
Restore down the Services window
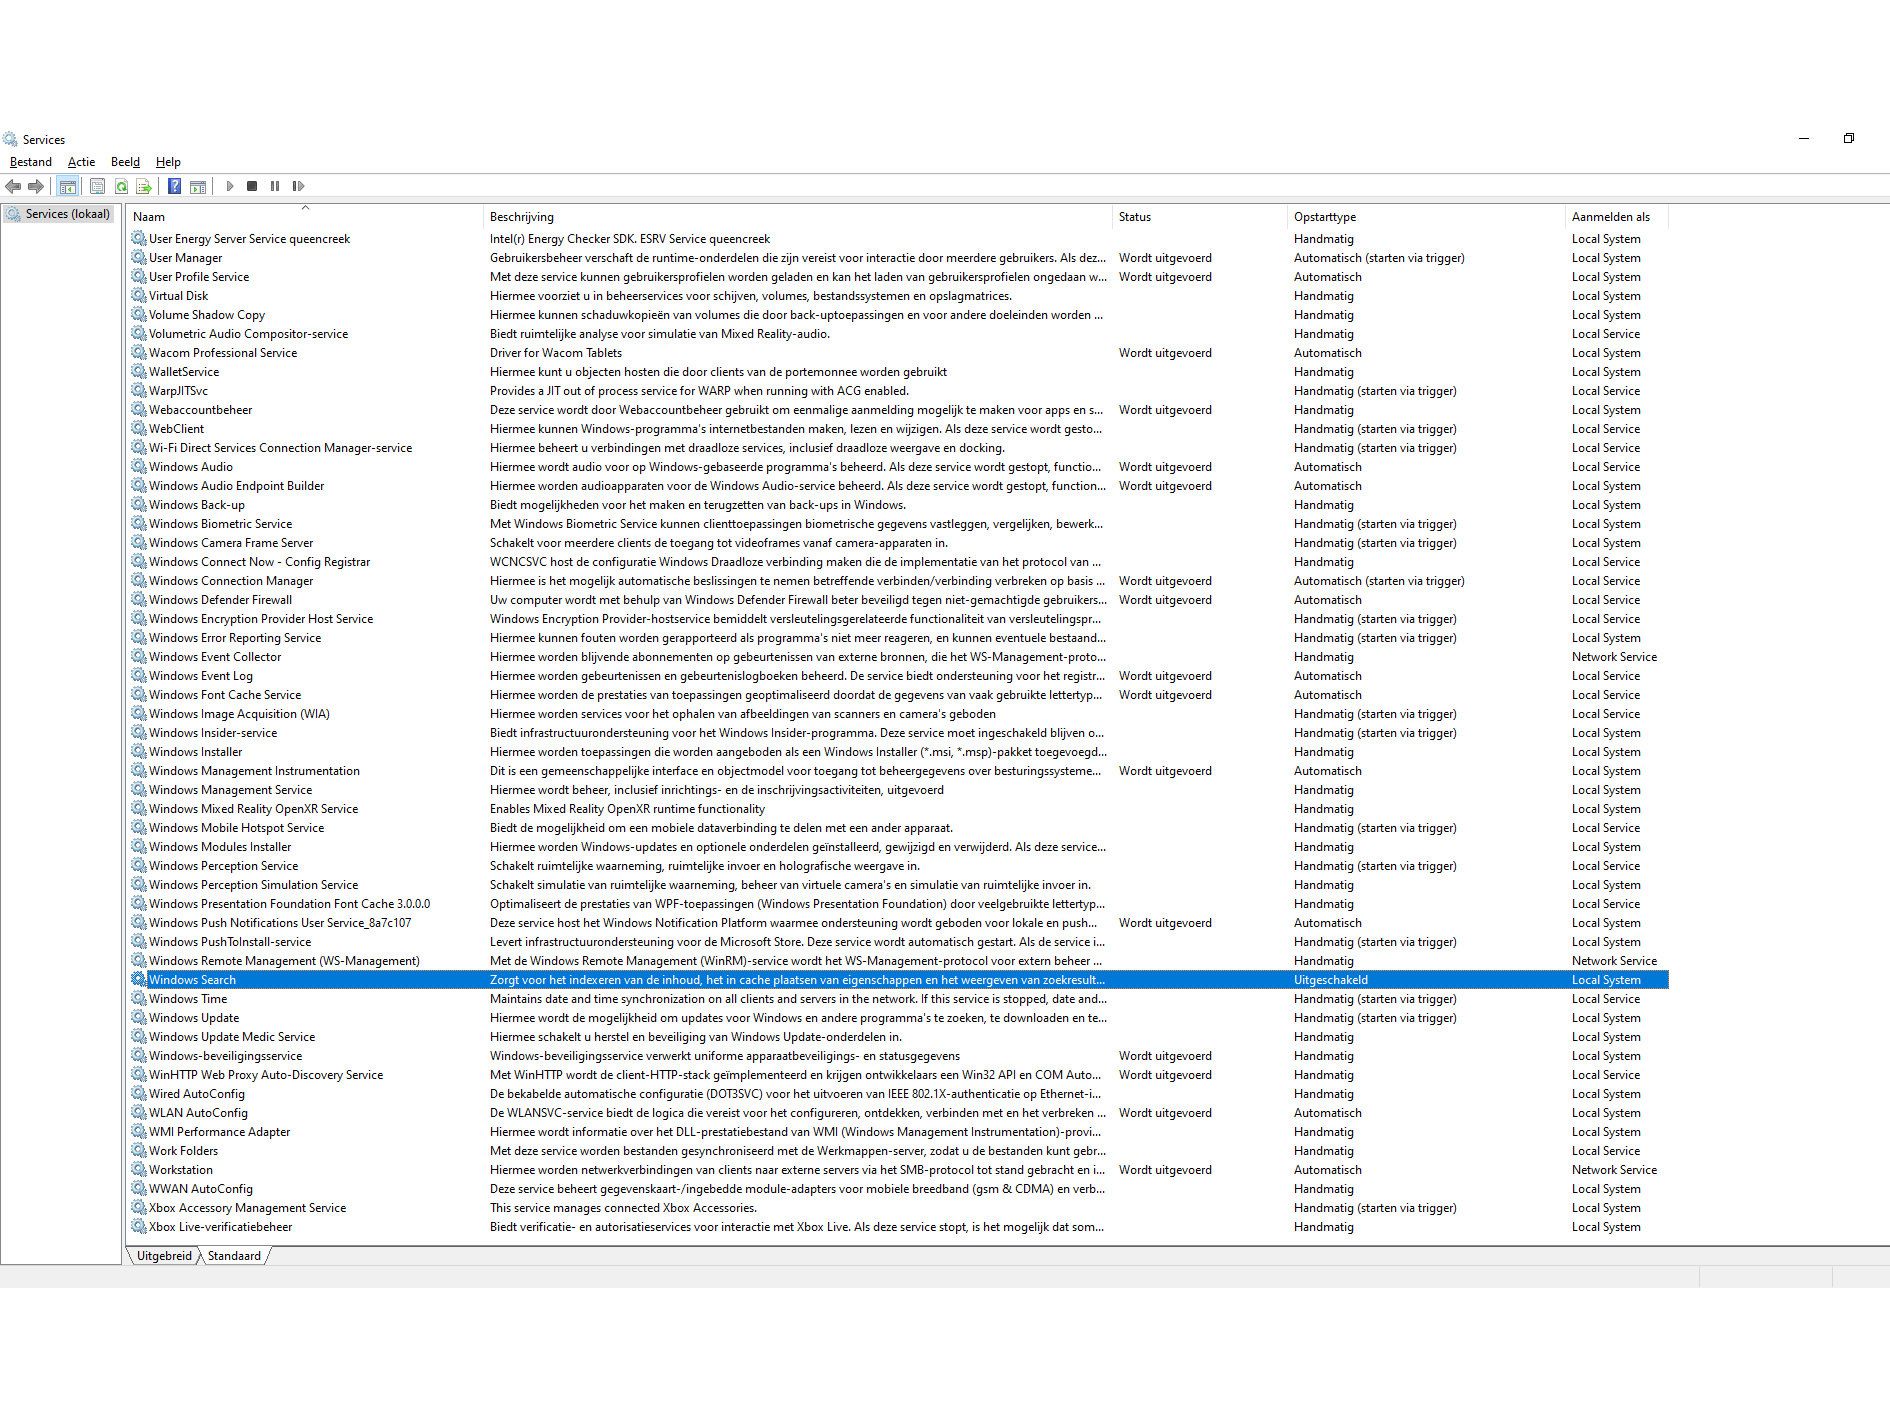1849,138
